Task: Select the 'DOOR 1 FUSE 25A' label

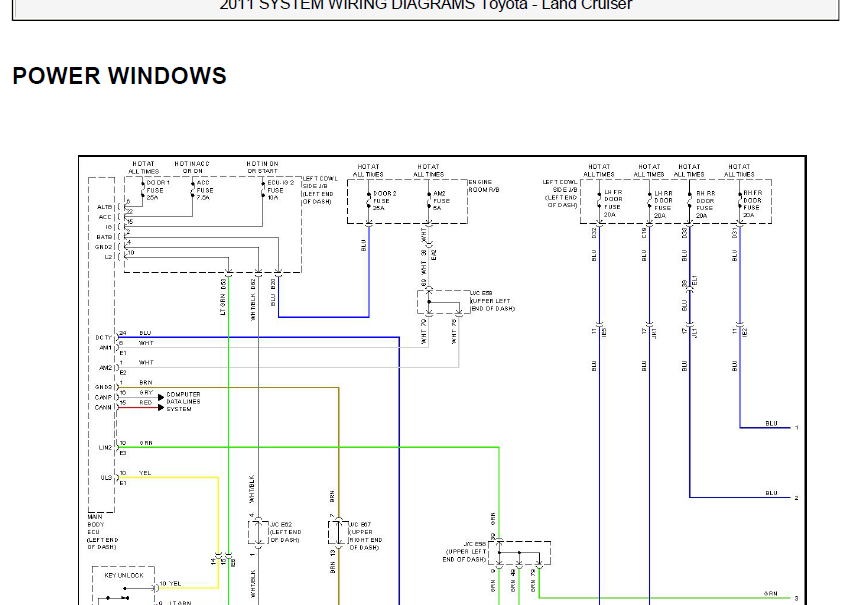Action: click(158, 190)
